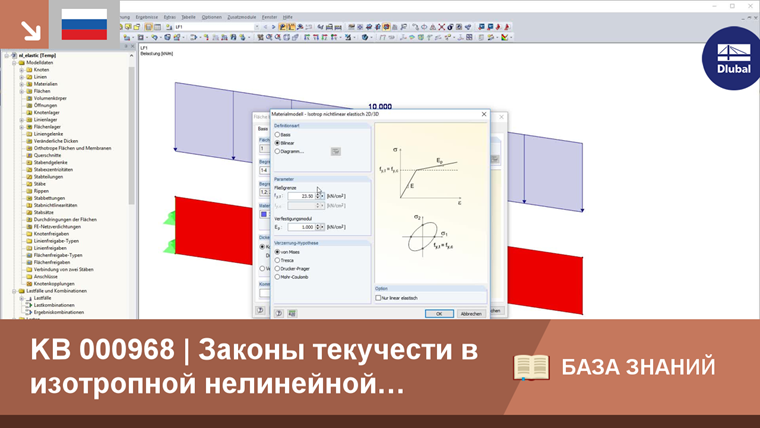Click the Fließgrenze fy,t value field
The width and height of the screenshot is (760, 428).
pos(301,196)
